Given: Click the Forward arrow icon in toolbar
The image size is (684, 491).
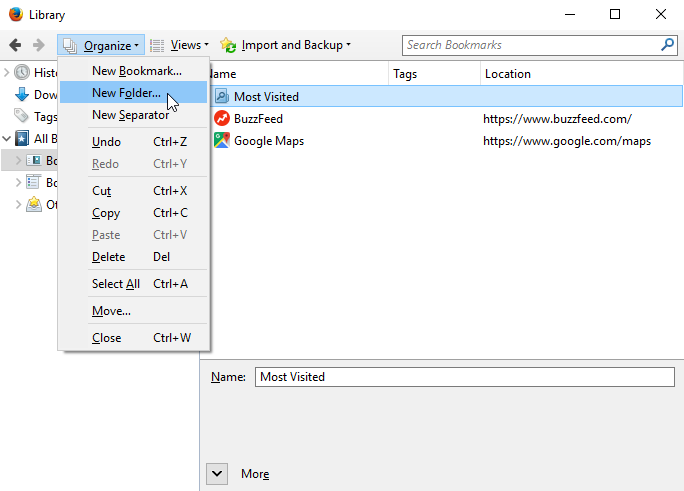Looking at the screenshot, I should [38, 45].
